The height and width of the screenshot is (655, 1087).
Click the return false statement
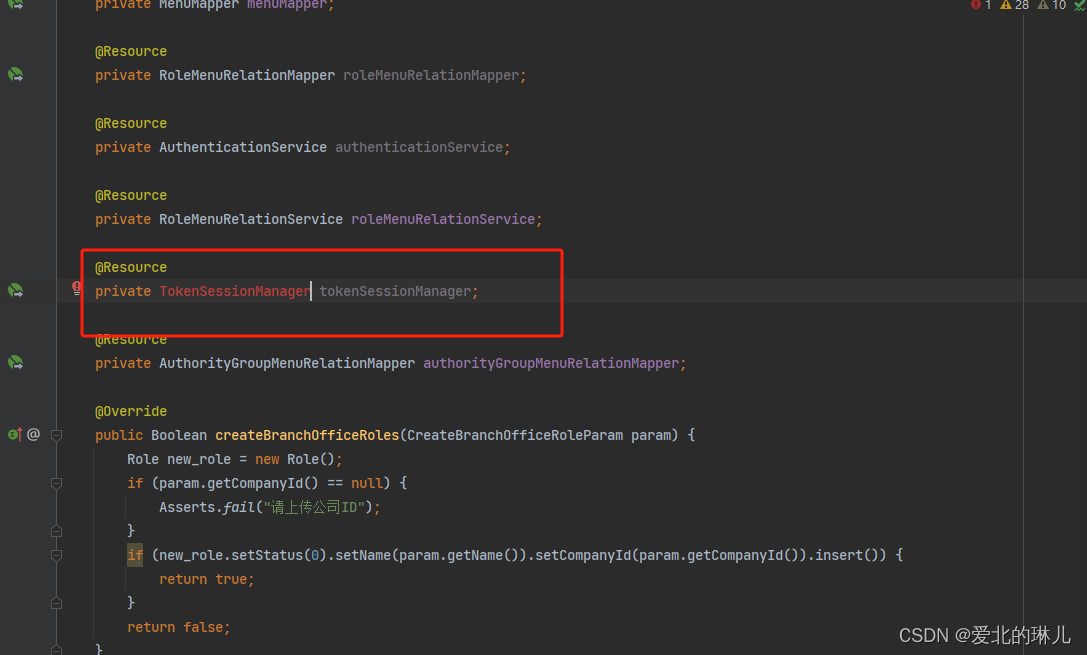coord(178,627)
